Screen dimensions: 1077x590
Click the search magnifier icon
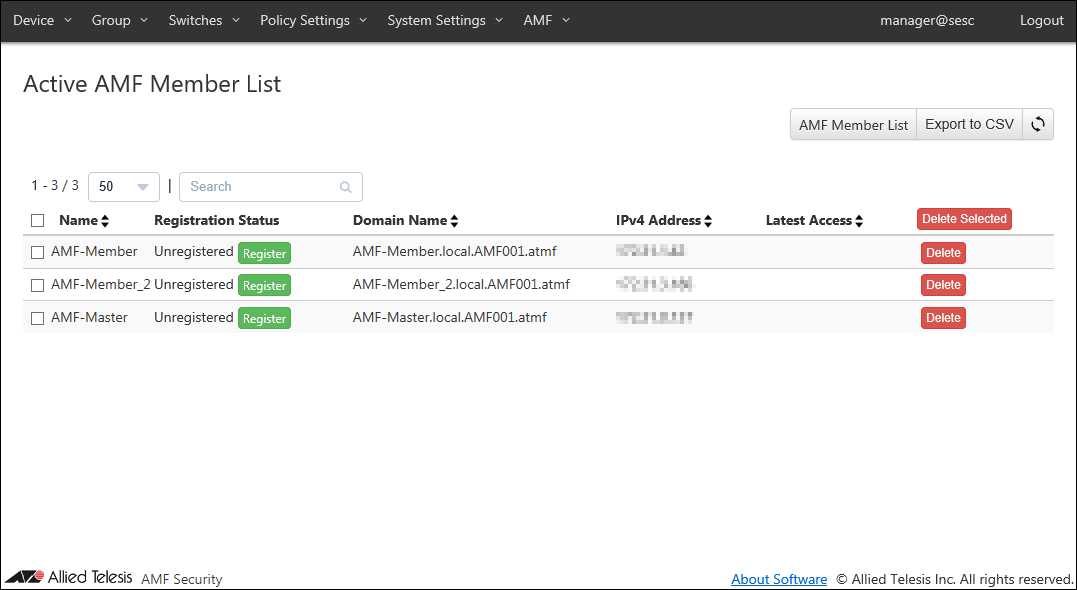(x=346, y=187)
